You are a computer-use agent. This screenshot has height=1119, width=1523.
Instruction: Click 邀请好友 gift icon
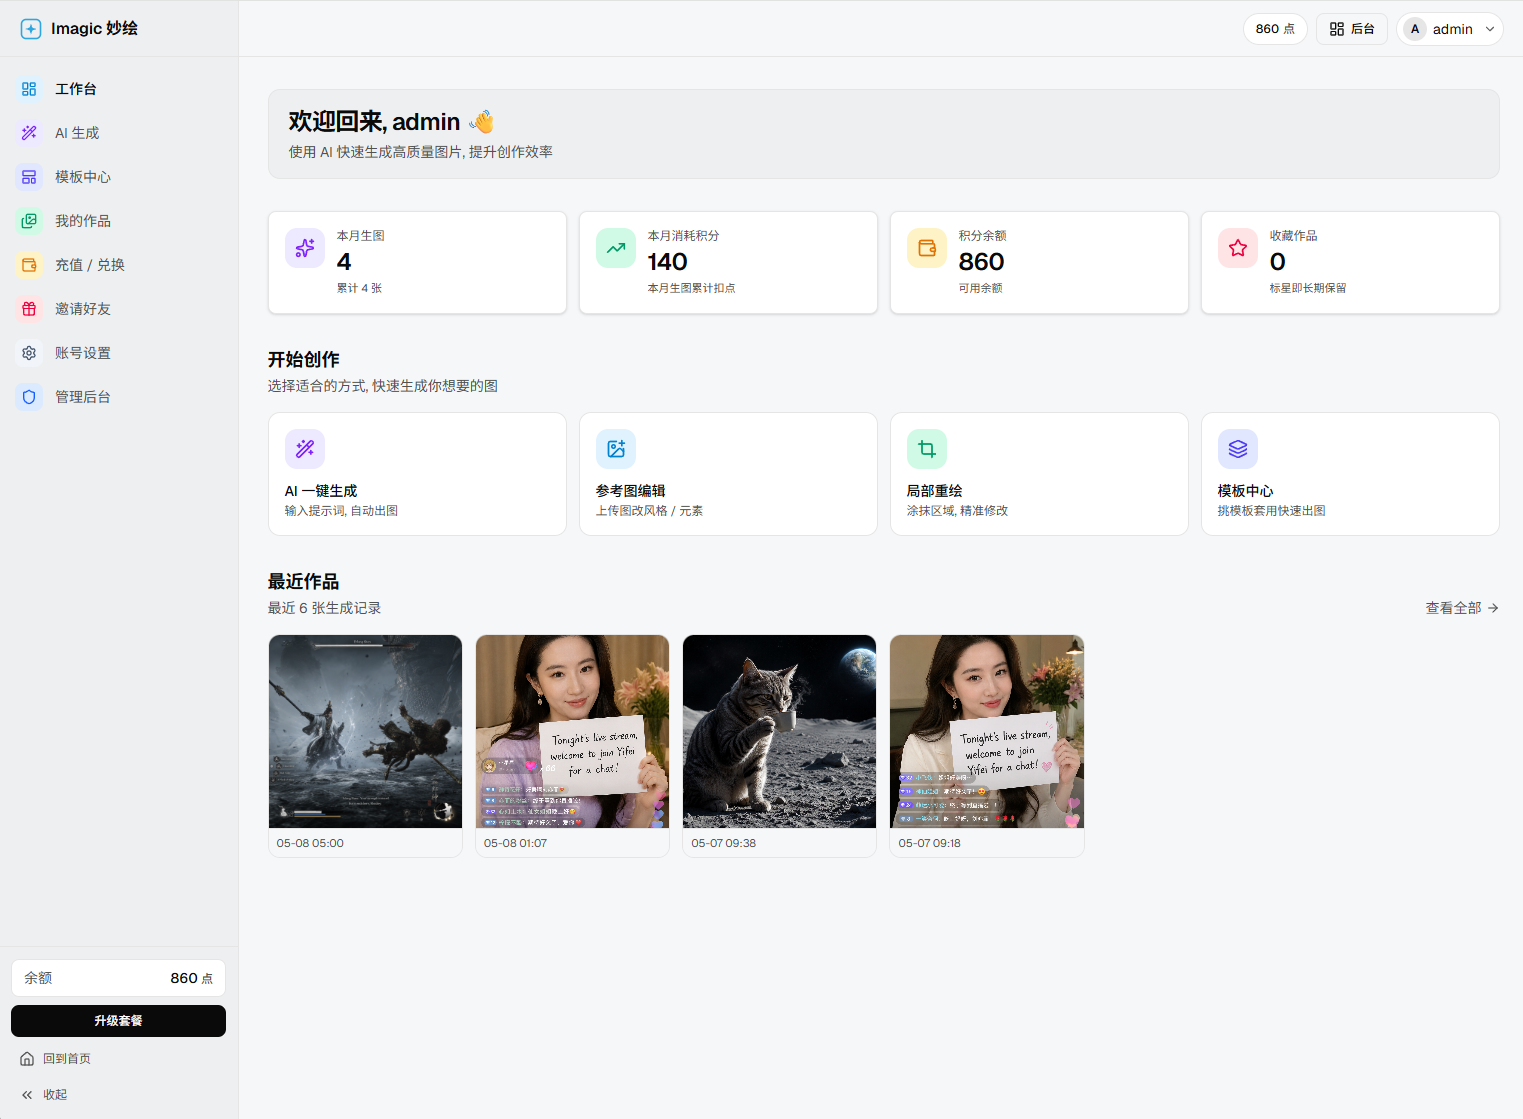click(29, 309)
